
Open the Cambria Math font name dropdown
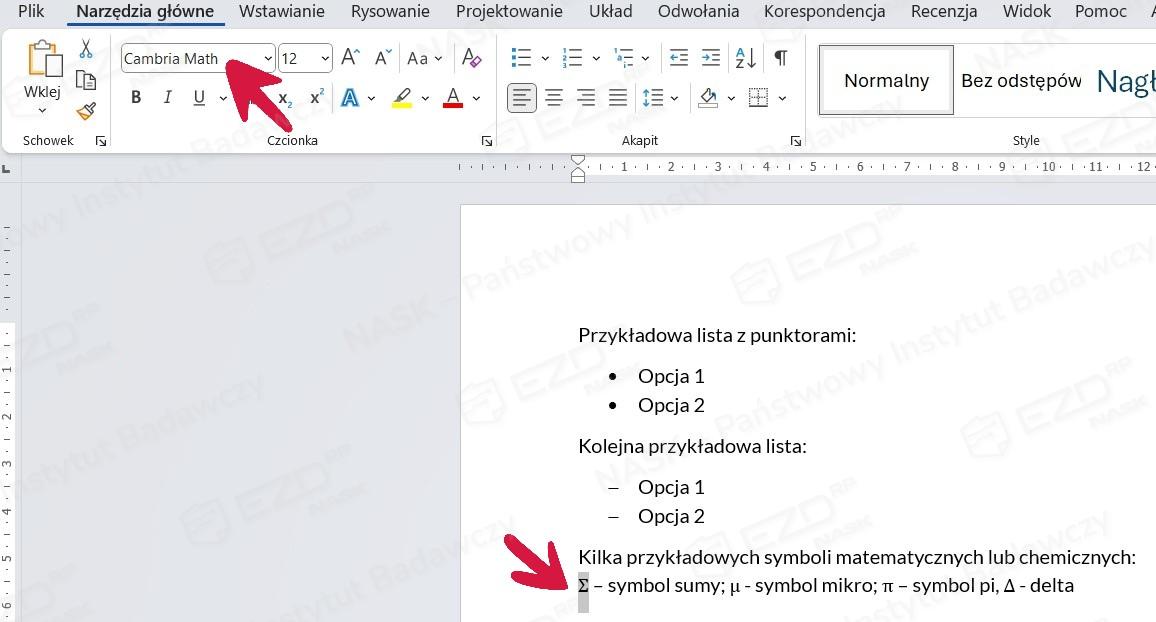click(x=267, y=59)
